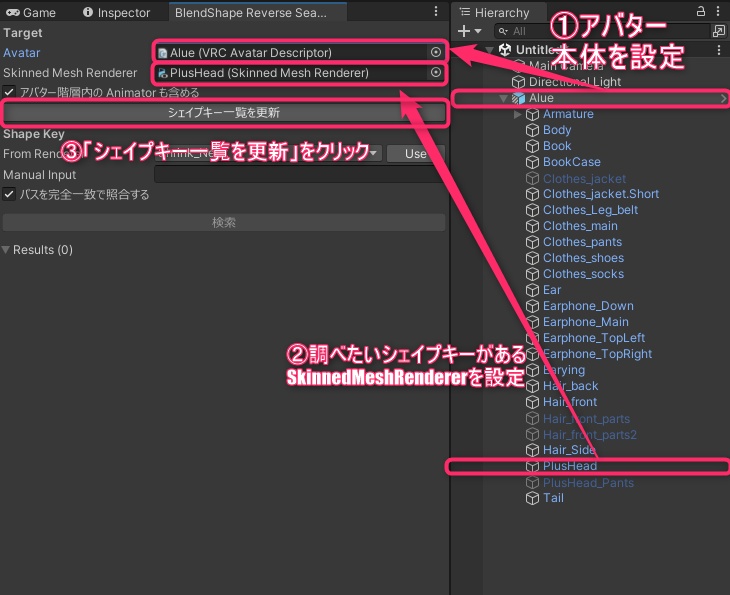The height and width of the screenshot is (595, 730).
Task: Collapse the Untitled scene foldout arrow
Action: click(489, 49)
